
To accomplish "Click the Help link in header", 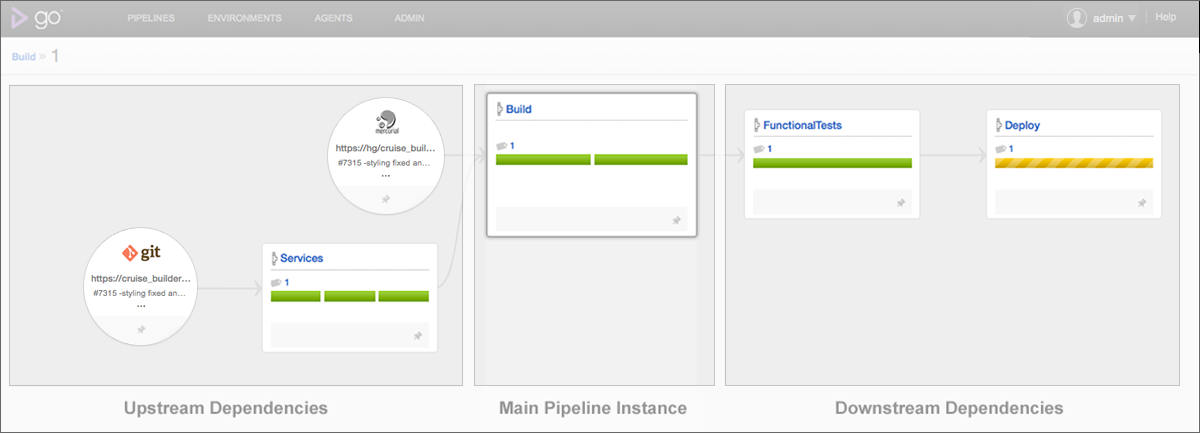I will pos(1166,17).
